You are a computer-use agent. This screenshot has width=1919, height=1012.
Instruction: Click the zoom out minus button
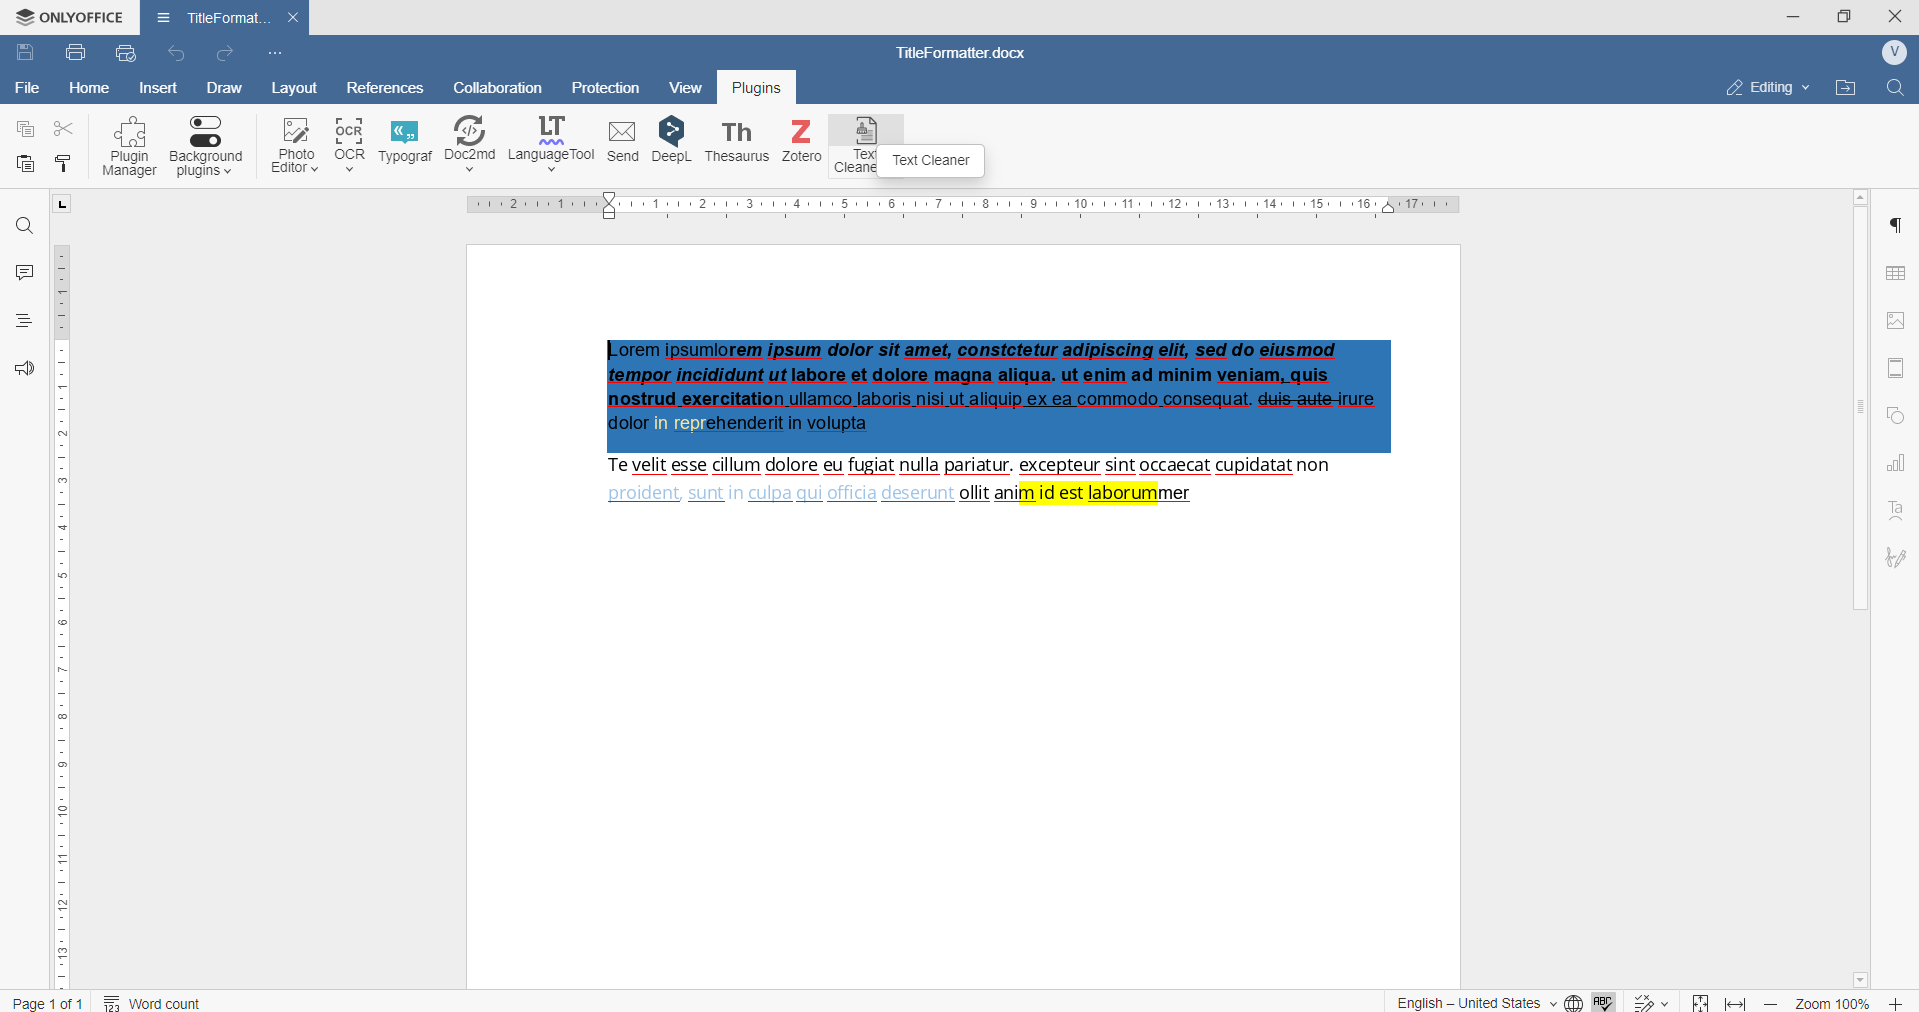1771,1003
